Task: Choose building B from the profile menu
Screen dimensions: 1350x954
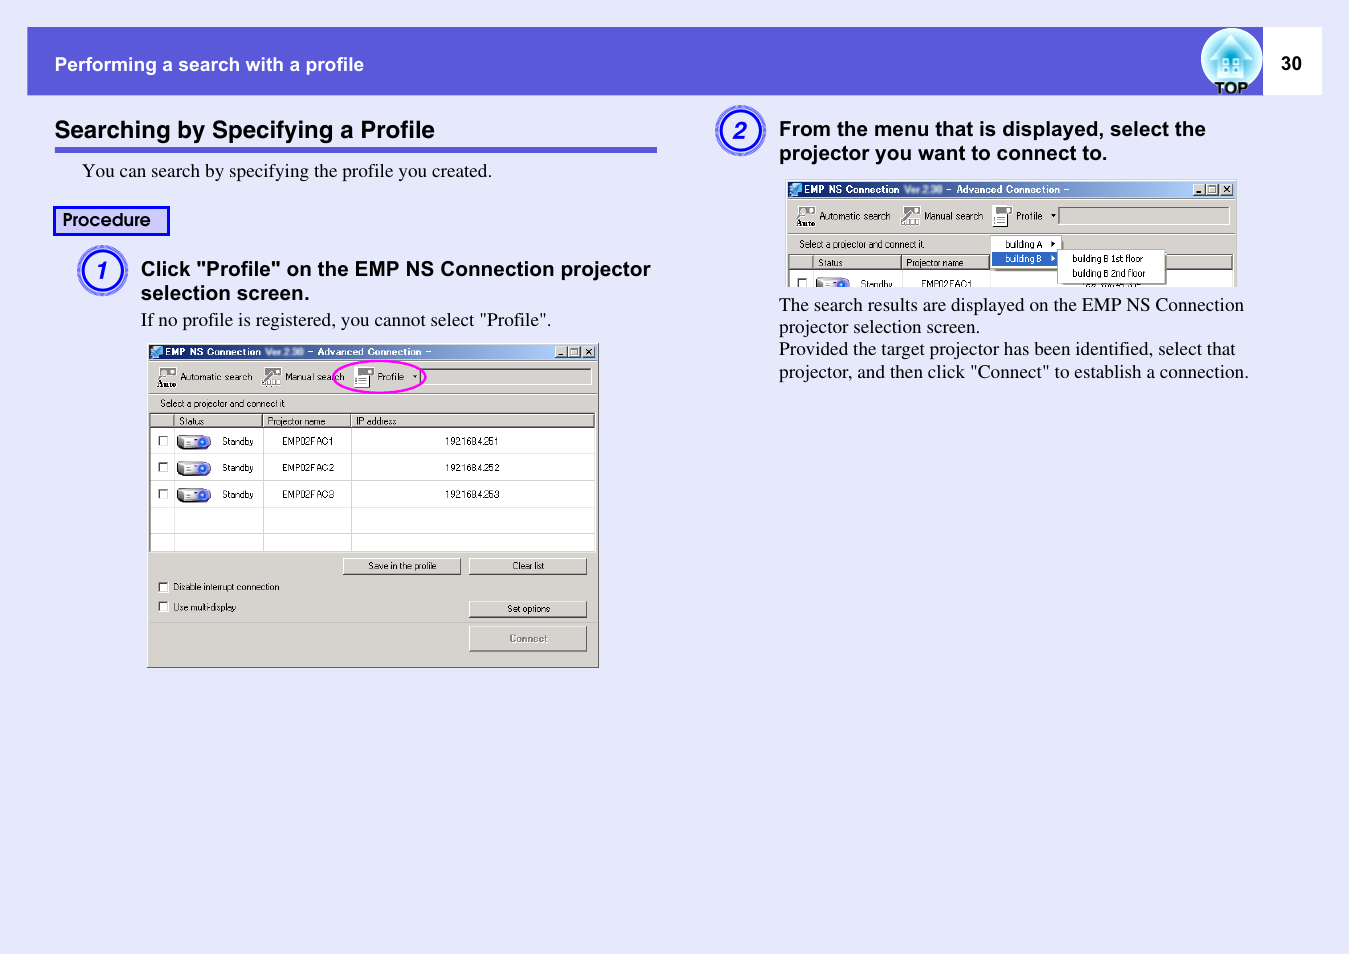Action: pyautogui.click(x=1025, y=259)
